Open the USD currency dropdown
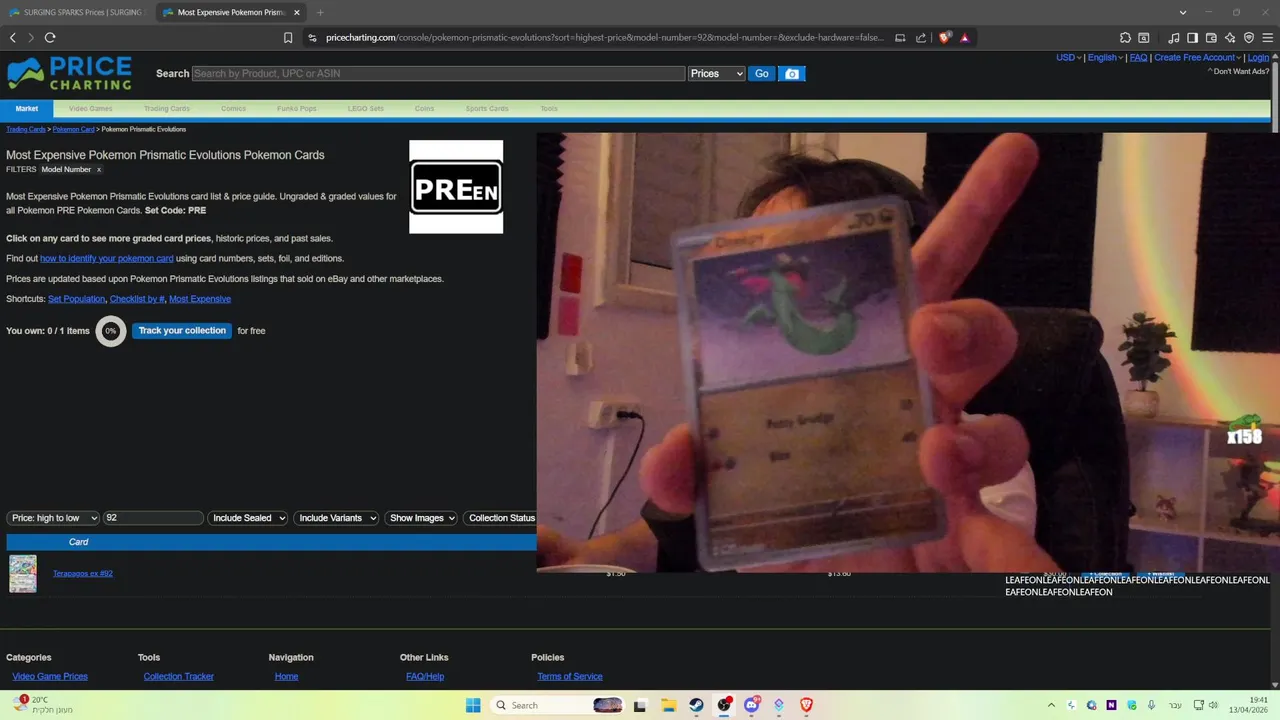This screenshot has width=1280, height=720. tap(1069, 58)
